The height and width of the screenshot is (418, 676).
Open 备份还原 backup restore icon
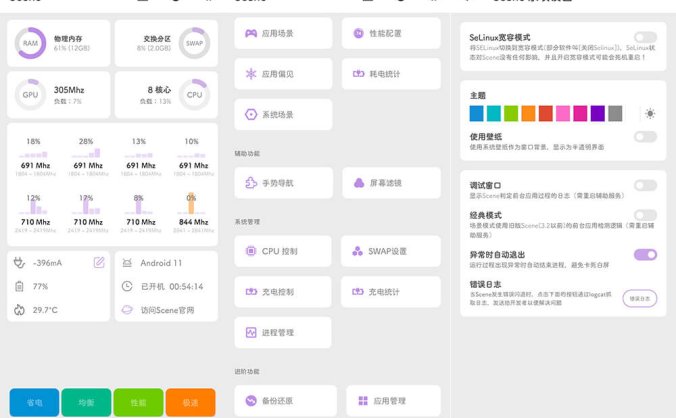[x=251, y=400]
